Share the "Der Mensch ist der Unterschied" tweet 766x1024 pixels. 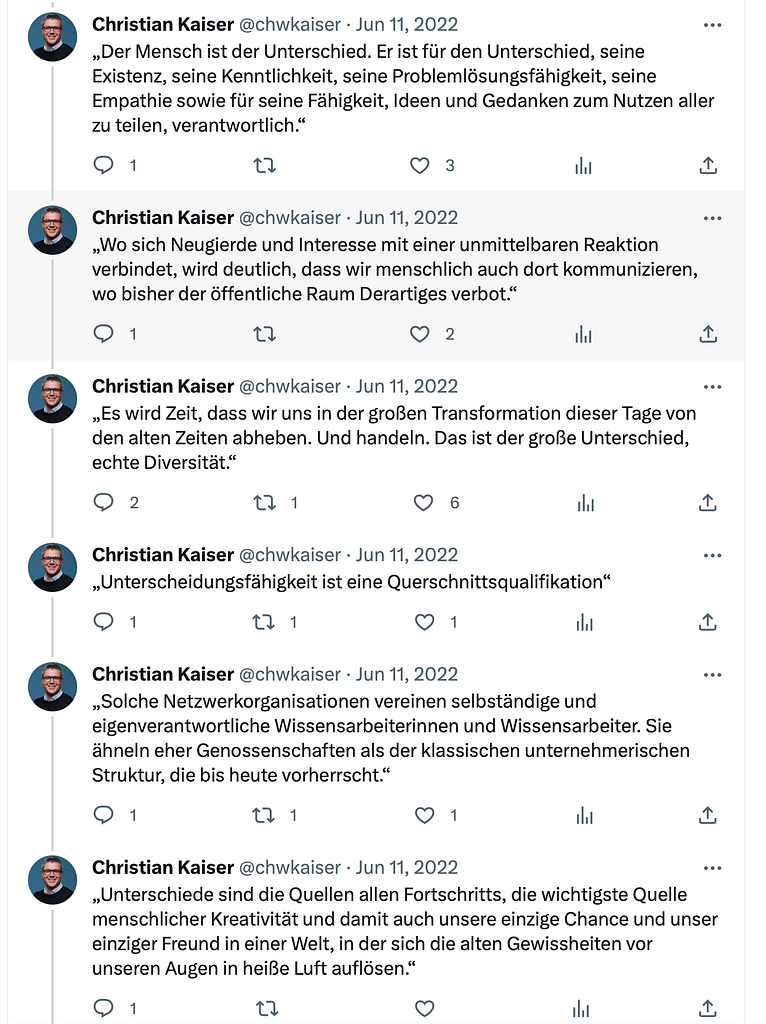click(x=708, y=166)
